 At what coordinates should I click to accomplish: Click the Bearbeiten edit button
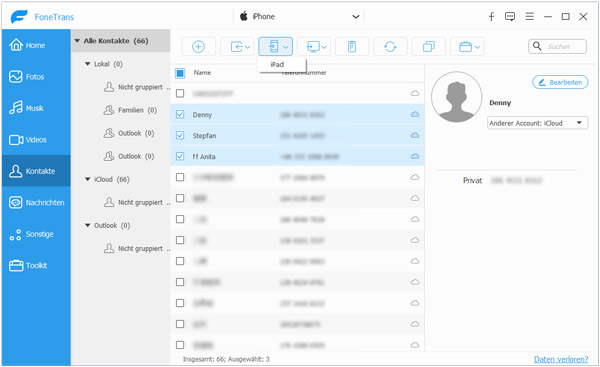[560, 82]
